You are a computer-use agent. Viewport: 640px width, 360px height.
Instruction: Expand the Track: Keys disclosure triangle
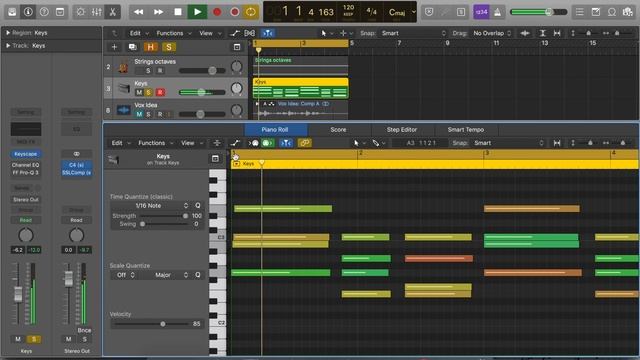click(x=7, y=46)
